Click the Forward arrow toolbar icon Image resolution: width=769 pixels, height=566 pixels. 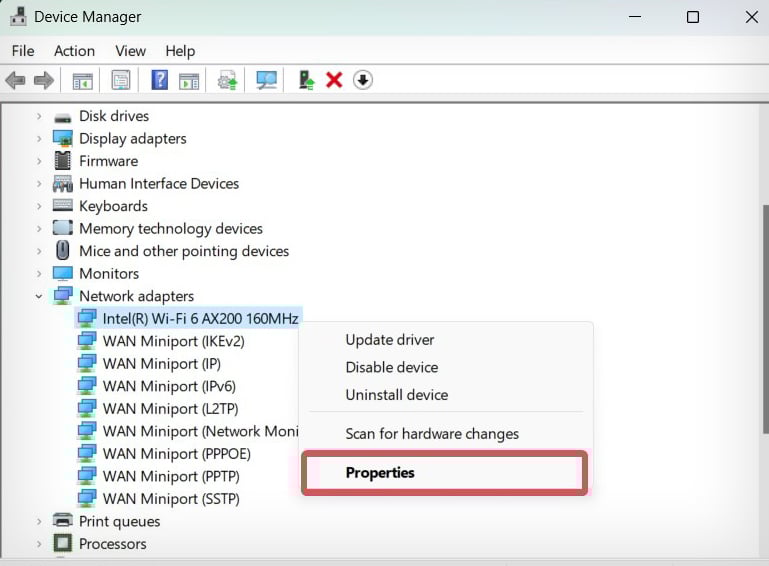point(44,80)
